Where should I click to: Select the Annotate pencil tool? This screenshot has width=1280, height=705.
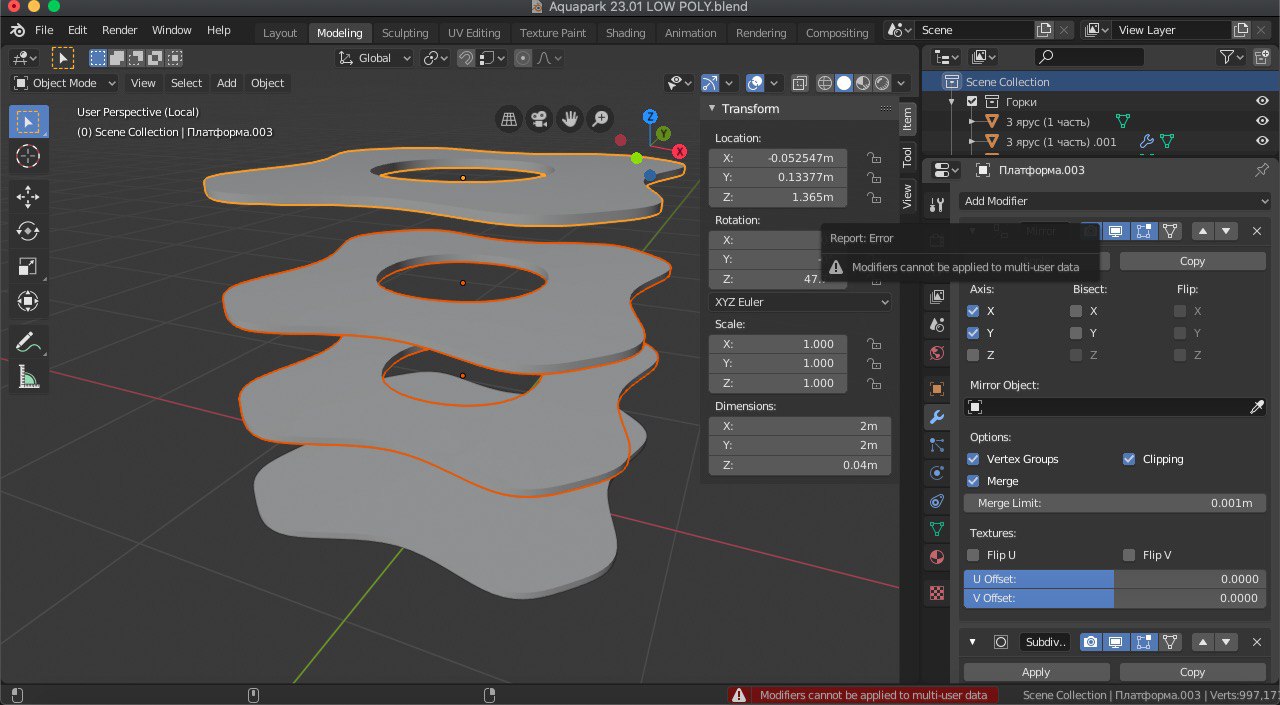coord(28,342)
